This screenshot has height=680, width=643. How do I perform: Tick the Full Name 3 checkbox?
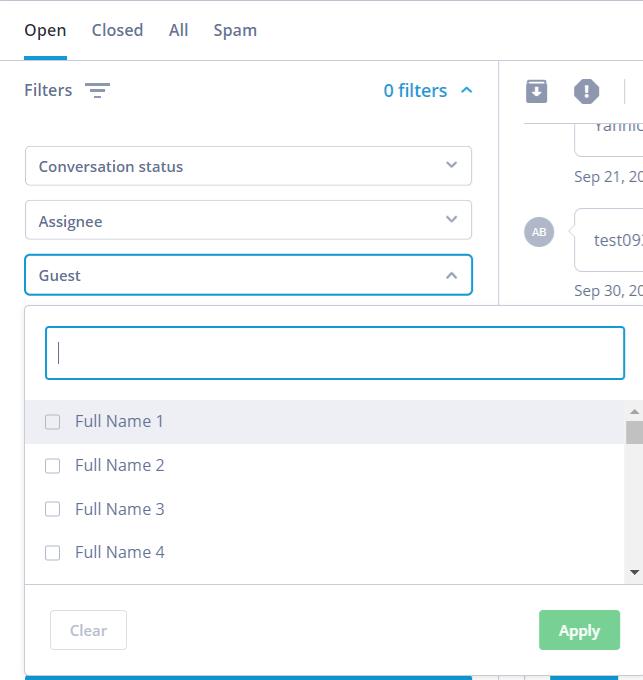click(x=53, y=509)
